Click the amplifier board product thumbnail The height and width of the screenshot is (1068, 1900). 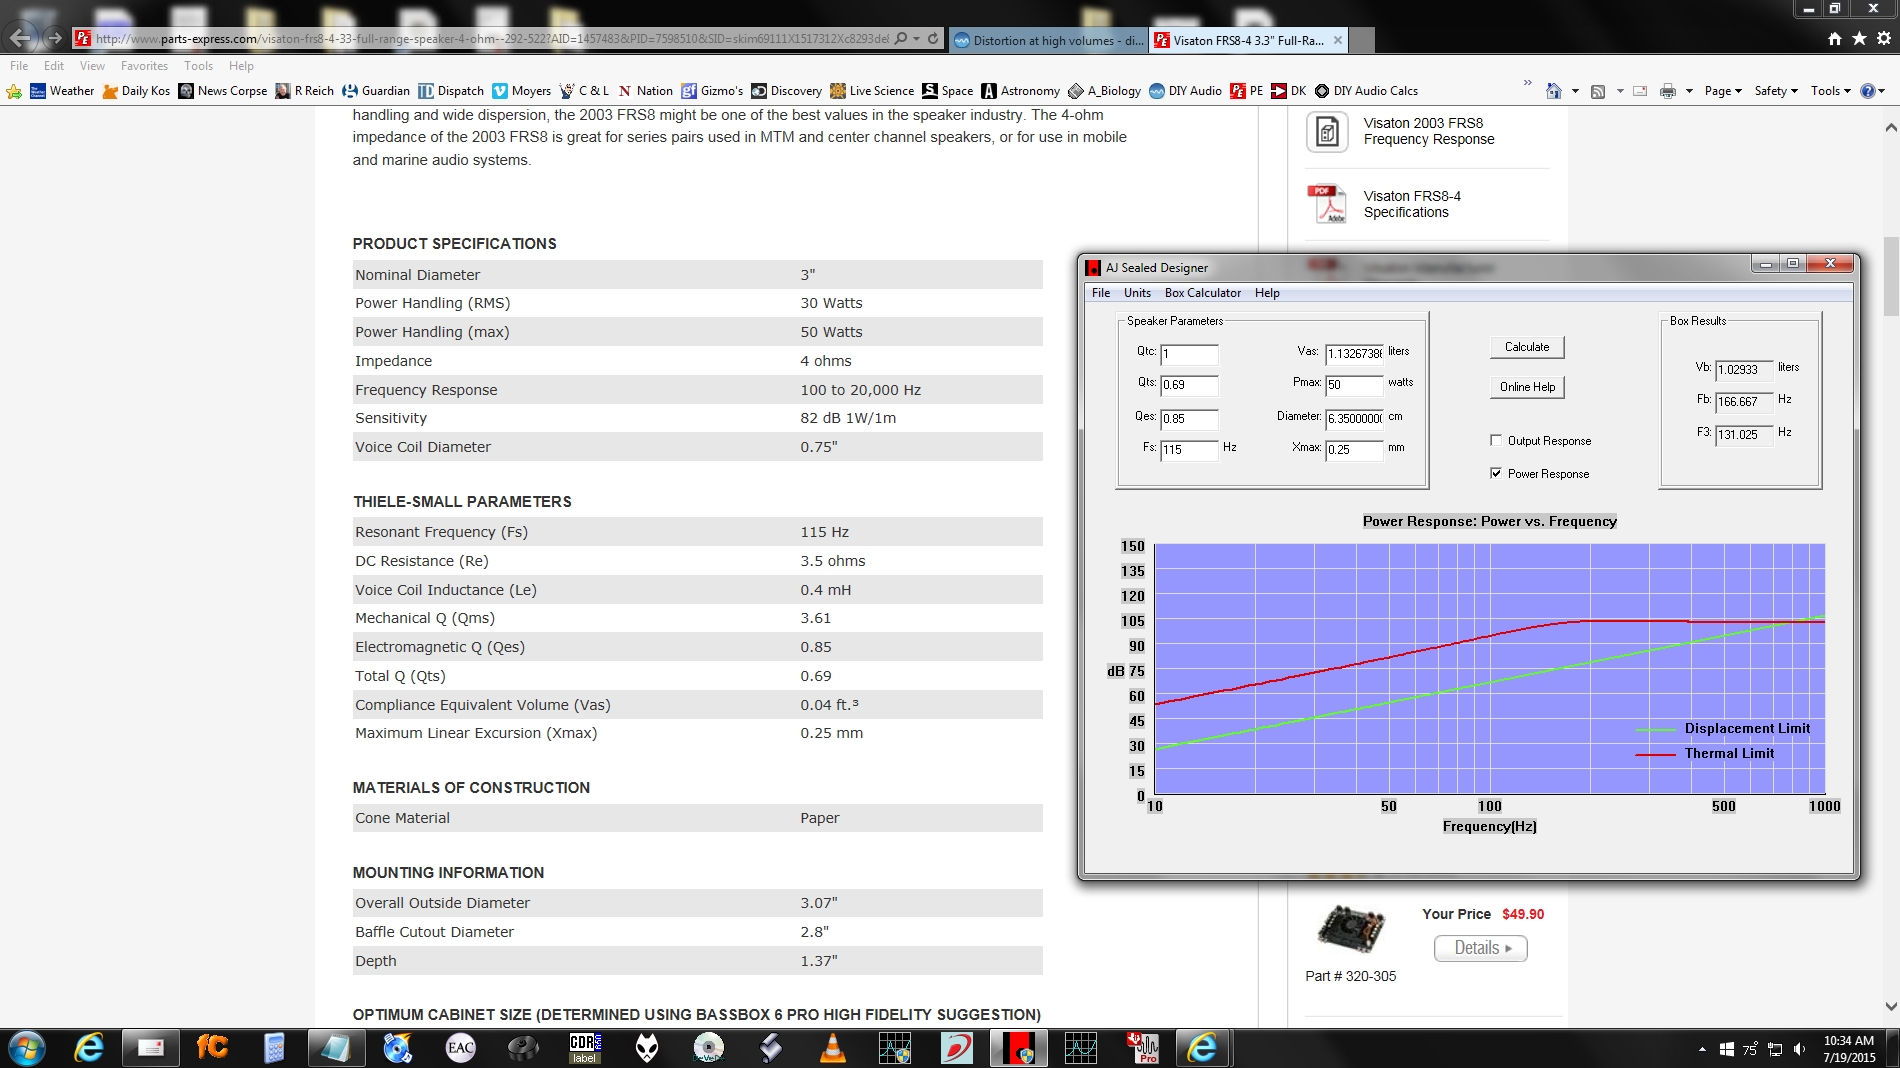pos(1350,928)
